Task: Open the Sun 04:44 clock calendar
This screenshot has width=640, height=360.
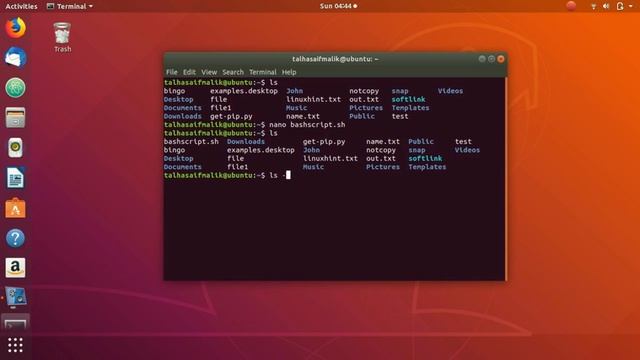Action: click(338, 6)
